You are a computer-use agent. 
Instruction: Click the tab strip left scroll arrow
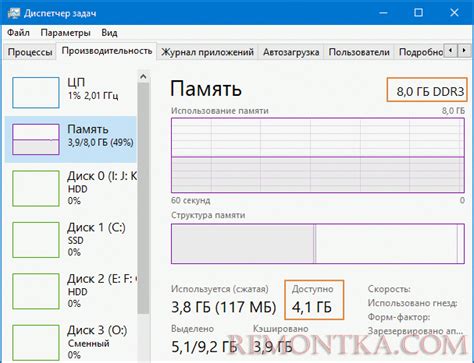451,51
